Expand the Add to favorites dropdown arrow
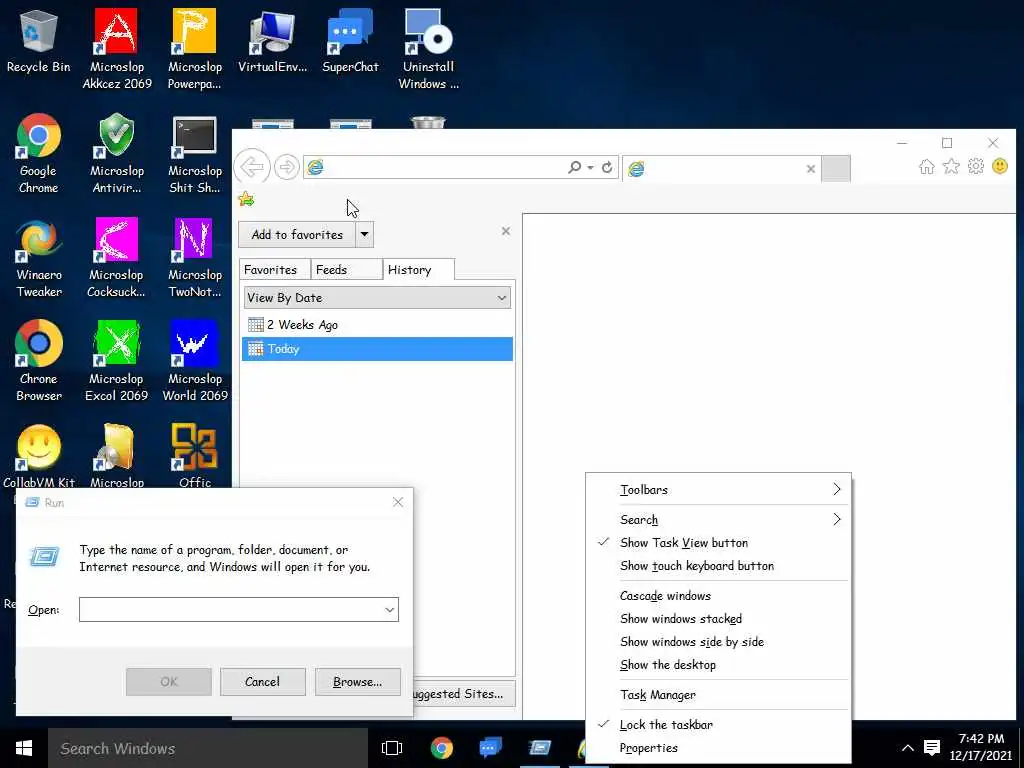The image size is (1024, 768). pos(364,234)
